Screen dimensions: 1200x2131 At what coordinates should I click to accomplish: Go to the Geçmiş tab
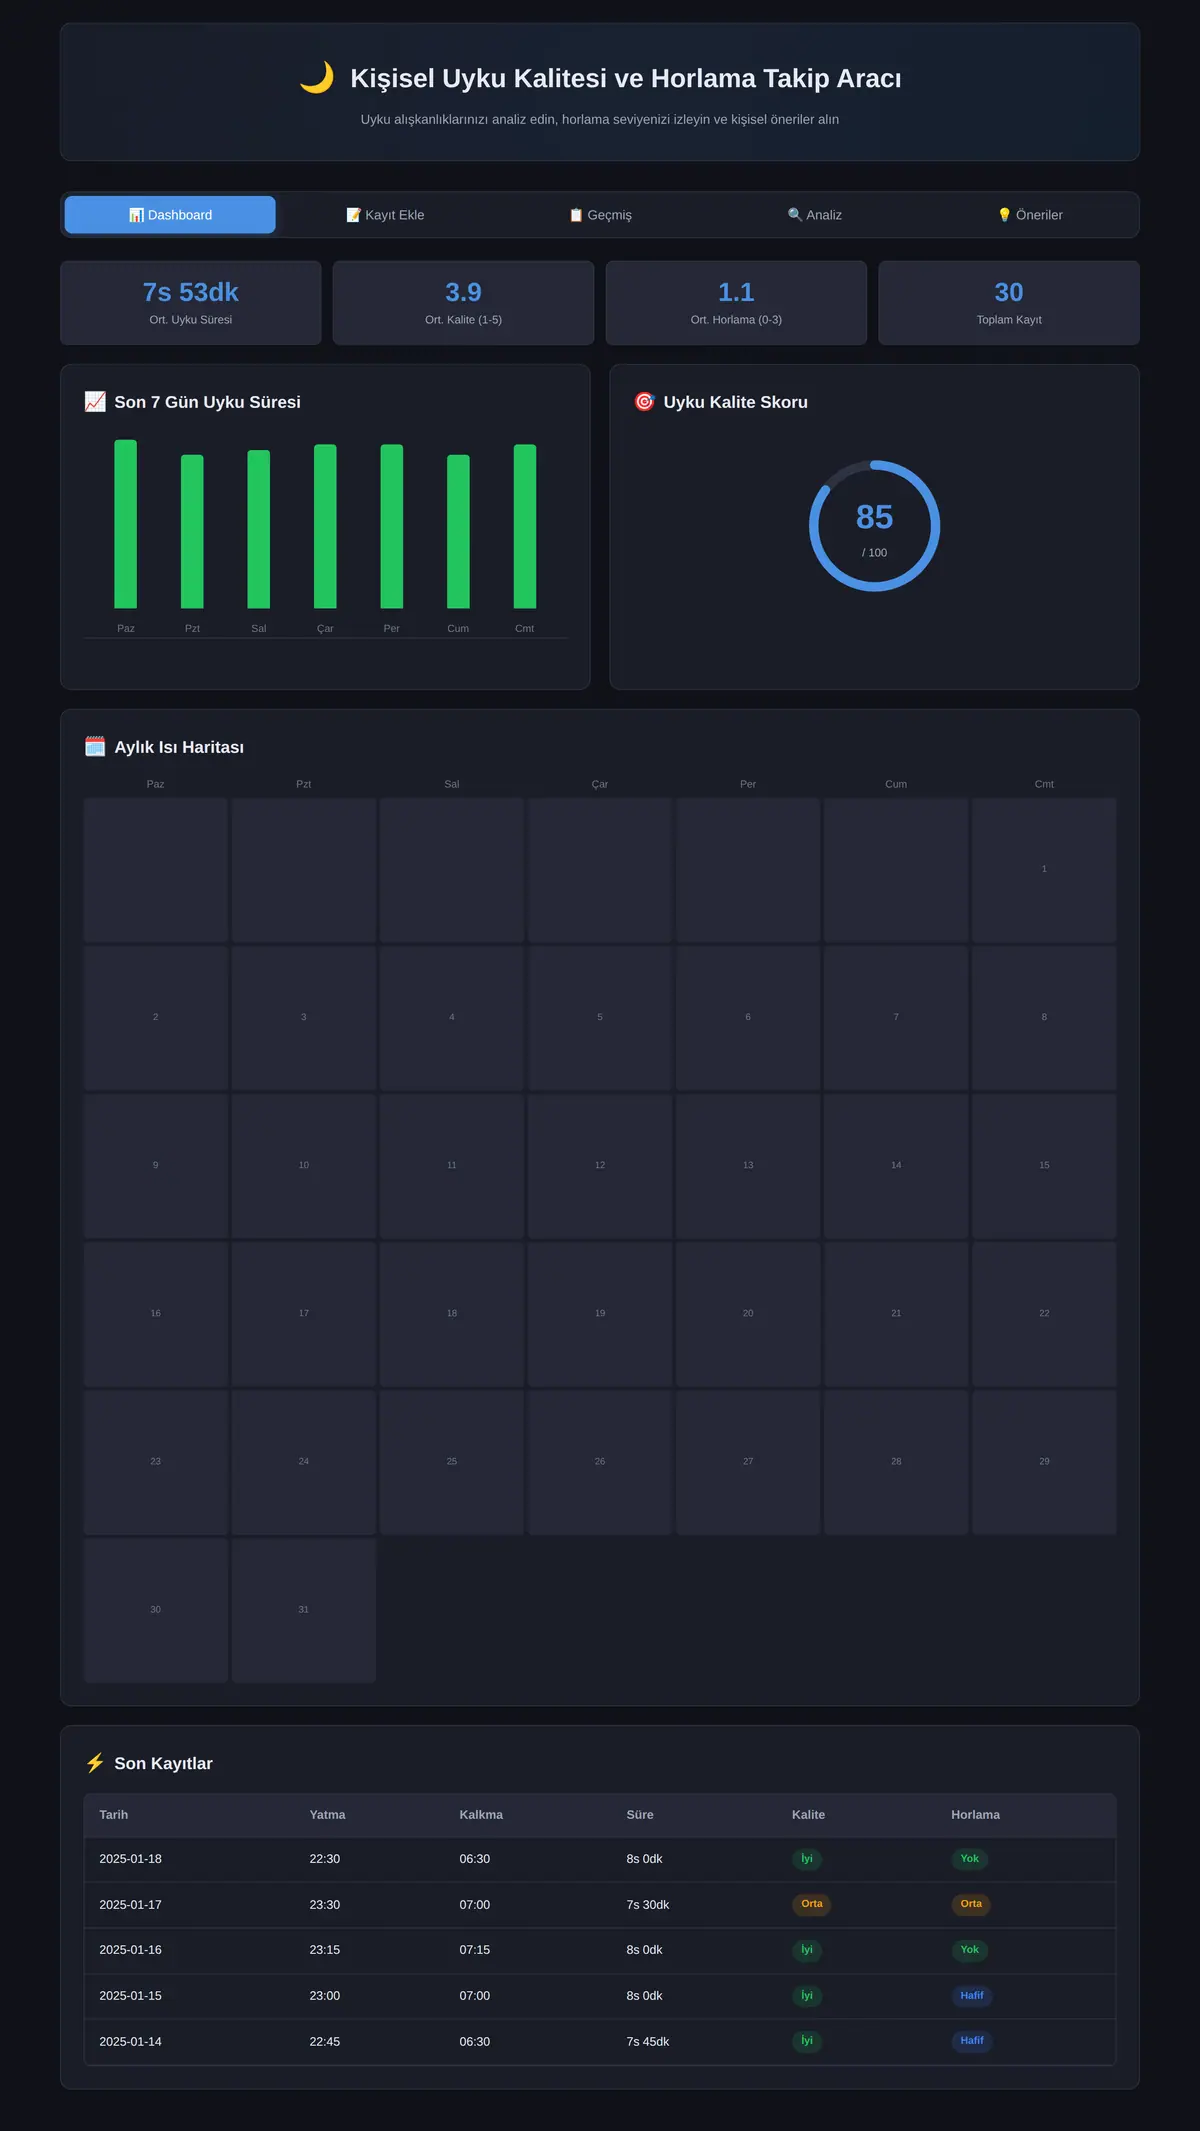coord(600,215)
